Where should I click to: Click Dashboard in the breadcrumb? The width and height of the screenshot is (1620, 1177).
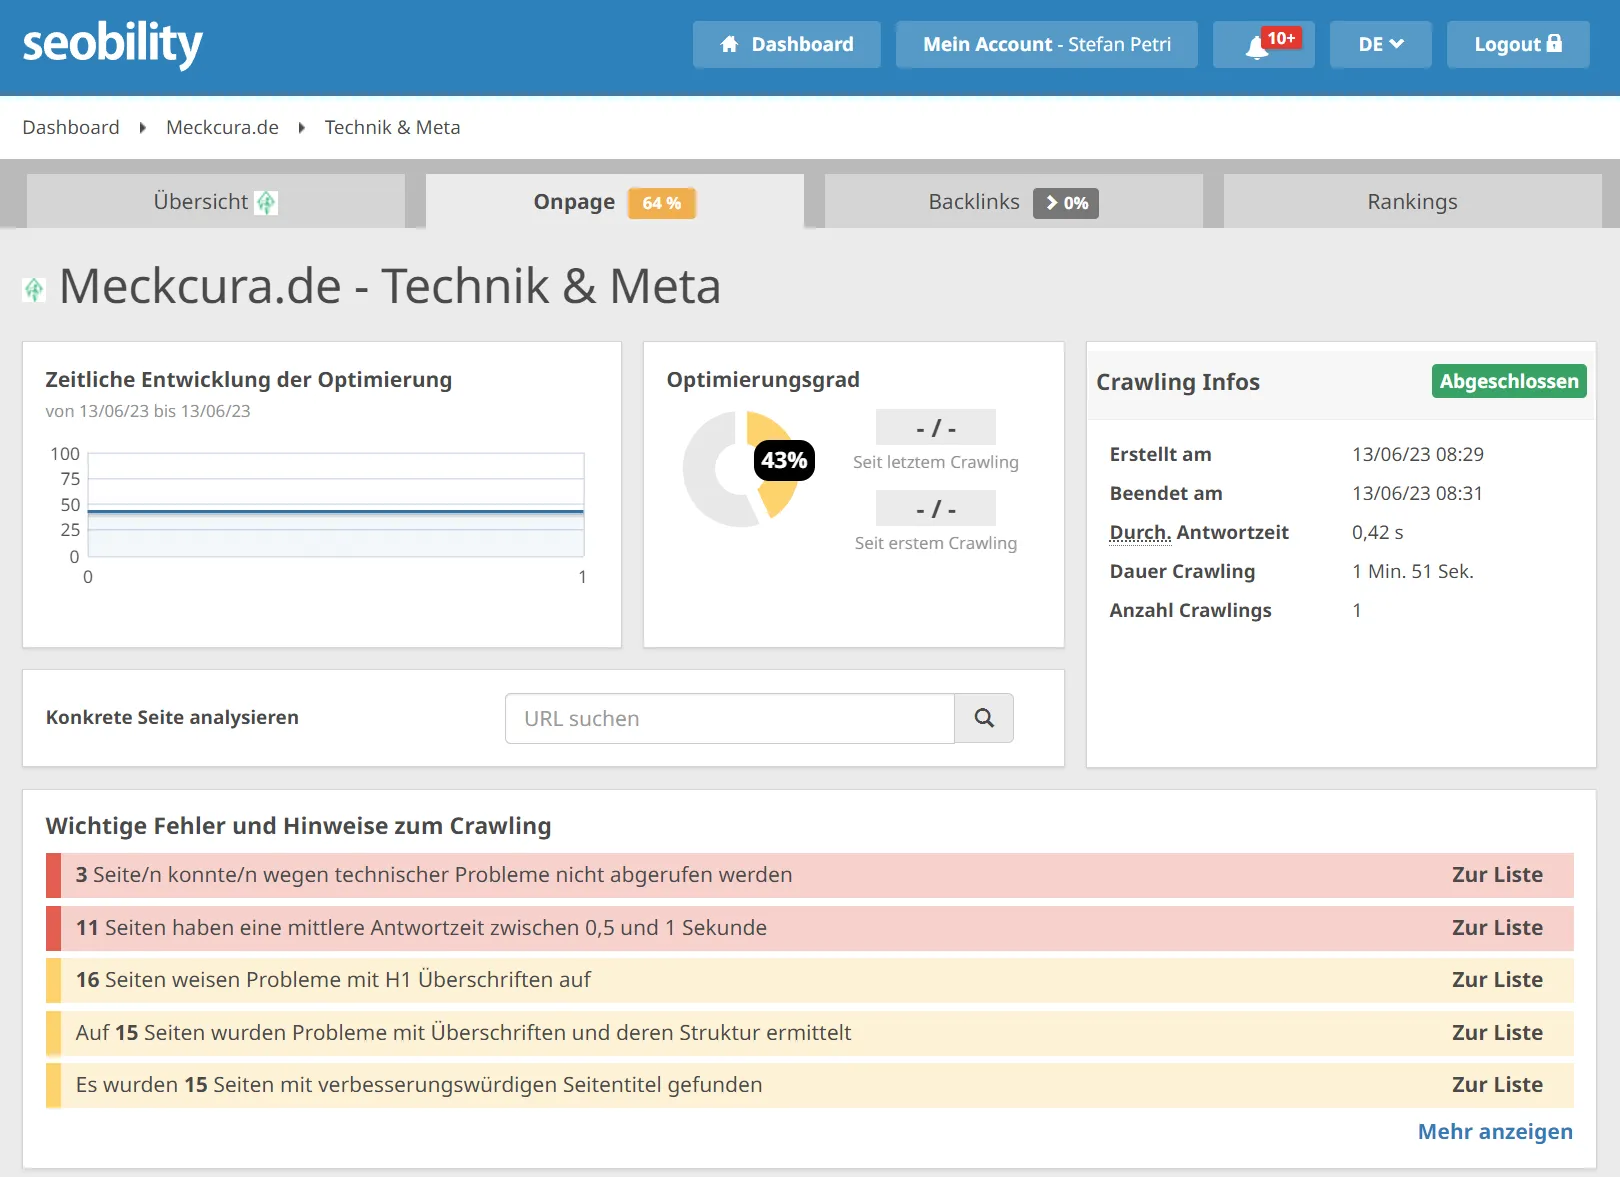(71, 127)
